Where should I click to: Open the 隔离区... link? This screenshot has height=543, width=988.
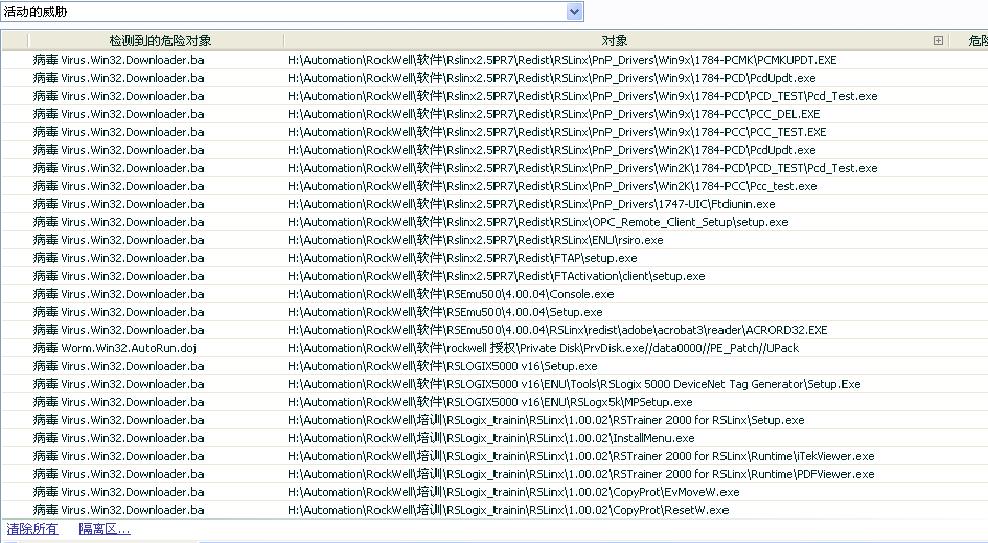coord(105,529)
